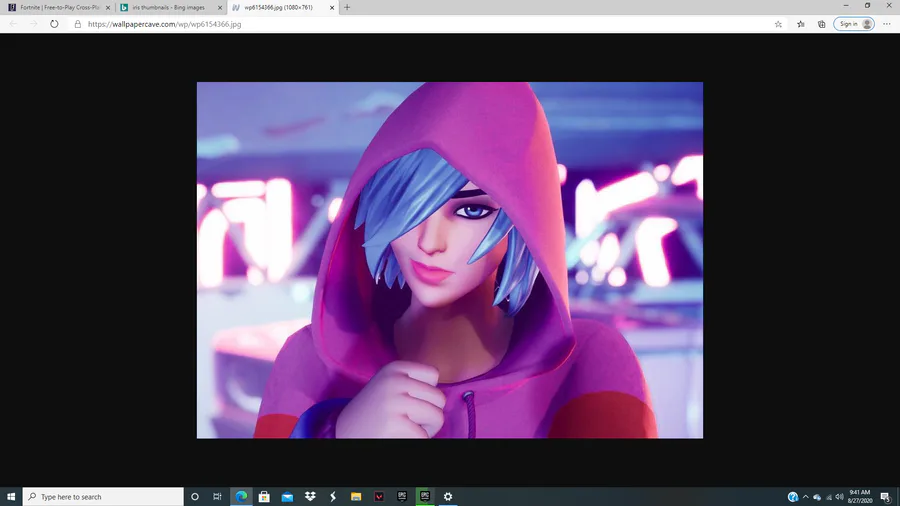Open the Valorant icon on taskbar
Screen dimensions: 900x506
coord(379,496)
